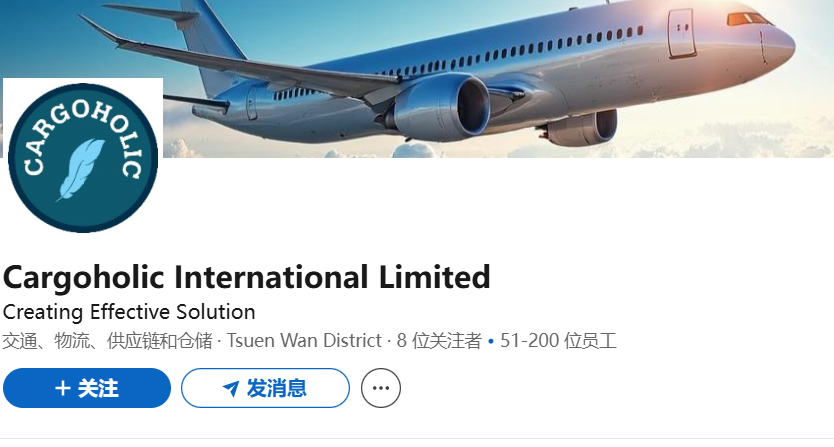834x447 pixels.
Task: Open the 51-200 位员工 employees link
Action: click(x=558, y=341)
